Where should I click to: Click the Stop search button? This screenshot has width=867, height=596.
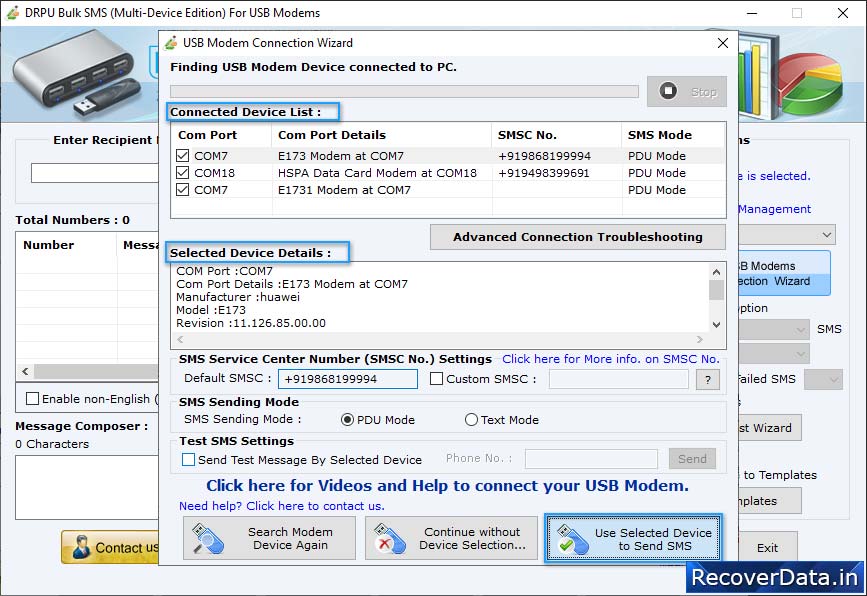point(687,91)
